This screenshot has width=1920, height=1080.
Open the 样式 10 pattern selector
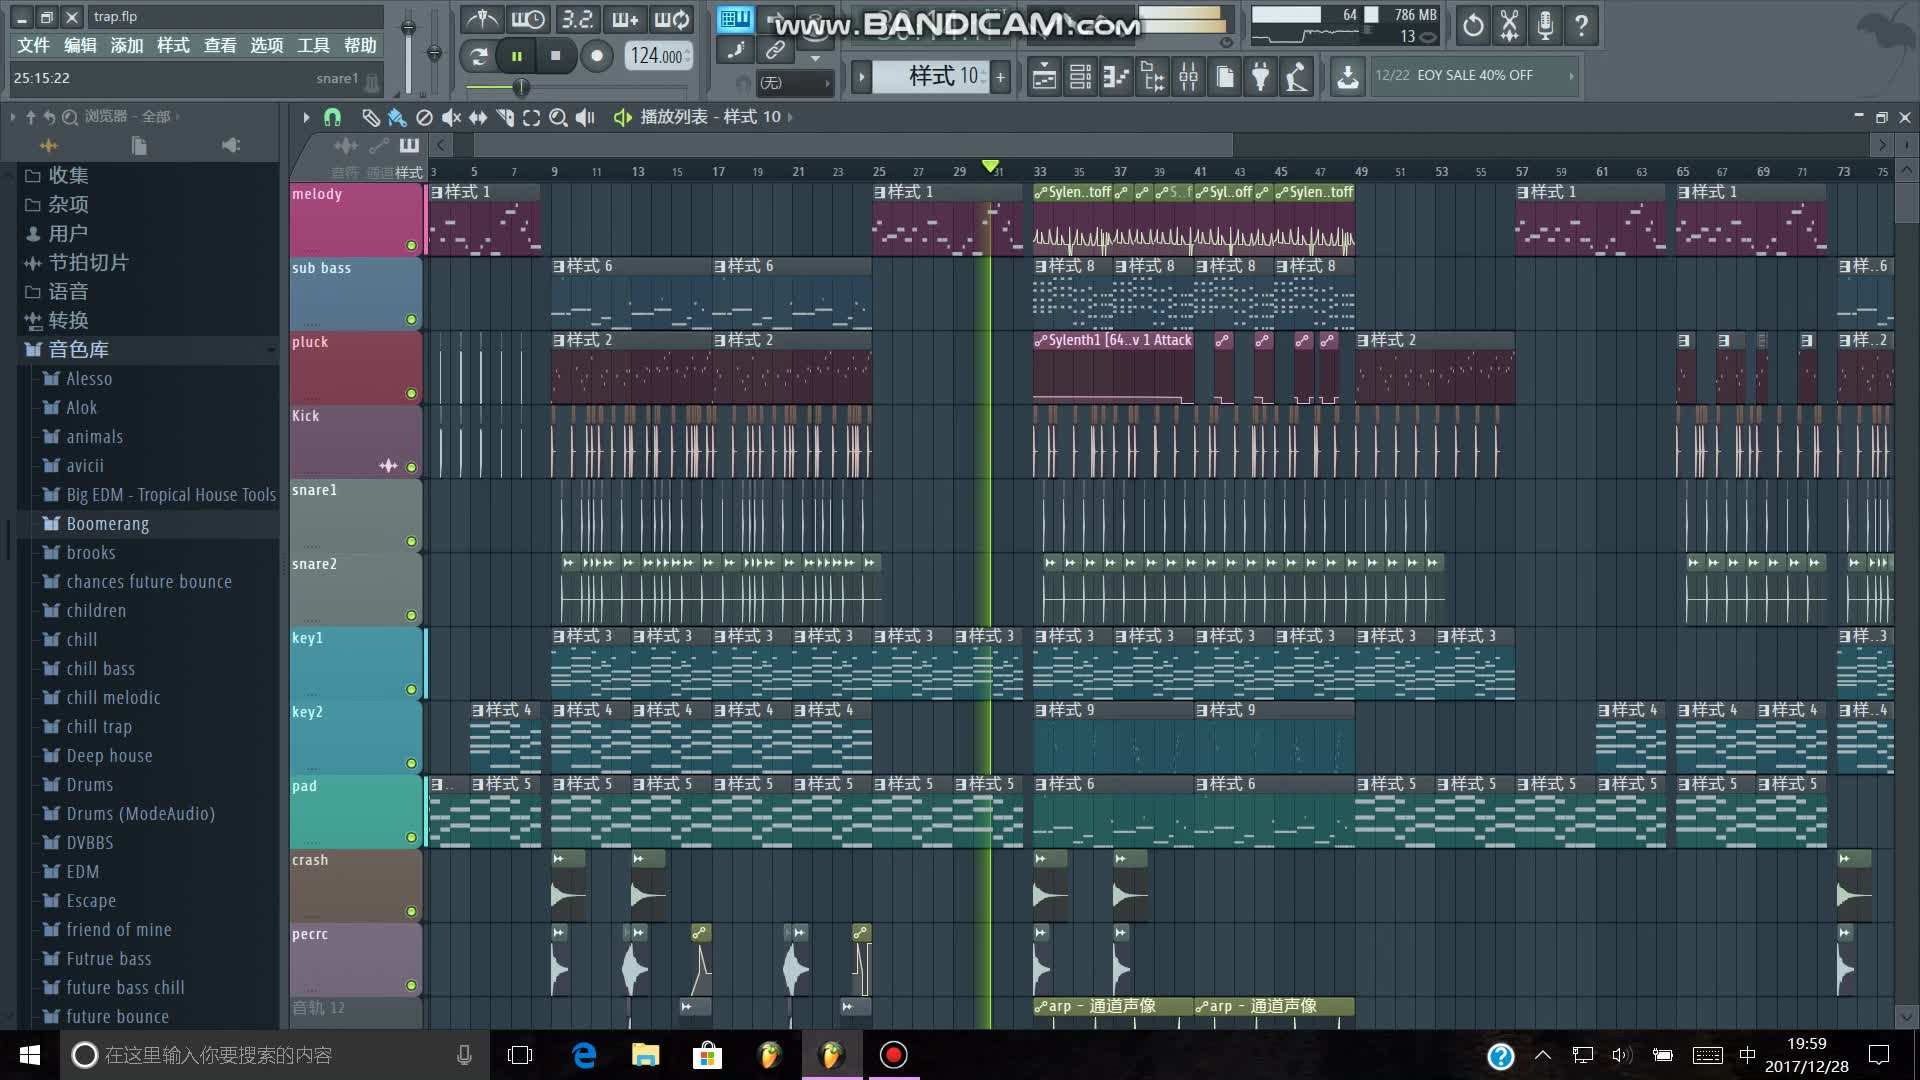[929, 76]
